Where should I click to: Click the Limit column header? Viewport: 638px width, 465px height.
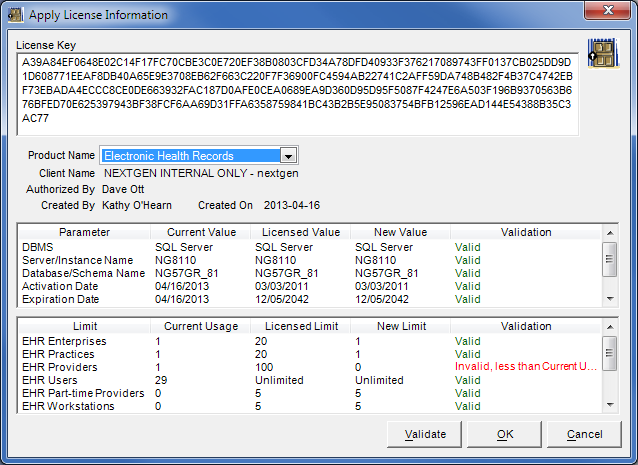click(85, 326)
